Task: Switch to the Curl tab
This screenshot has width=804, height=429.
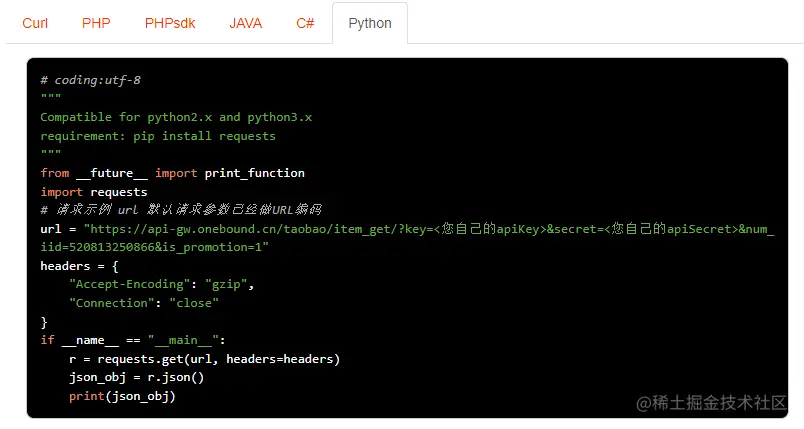Action: [x=35, y=23]
